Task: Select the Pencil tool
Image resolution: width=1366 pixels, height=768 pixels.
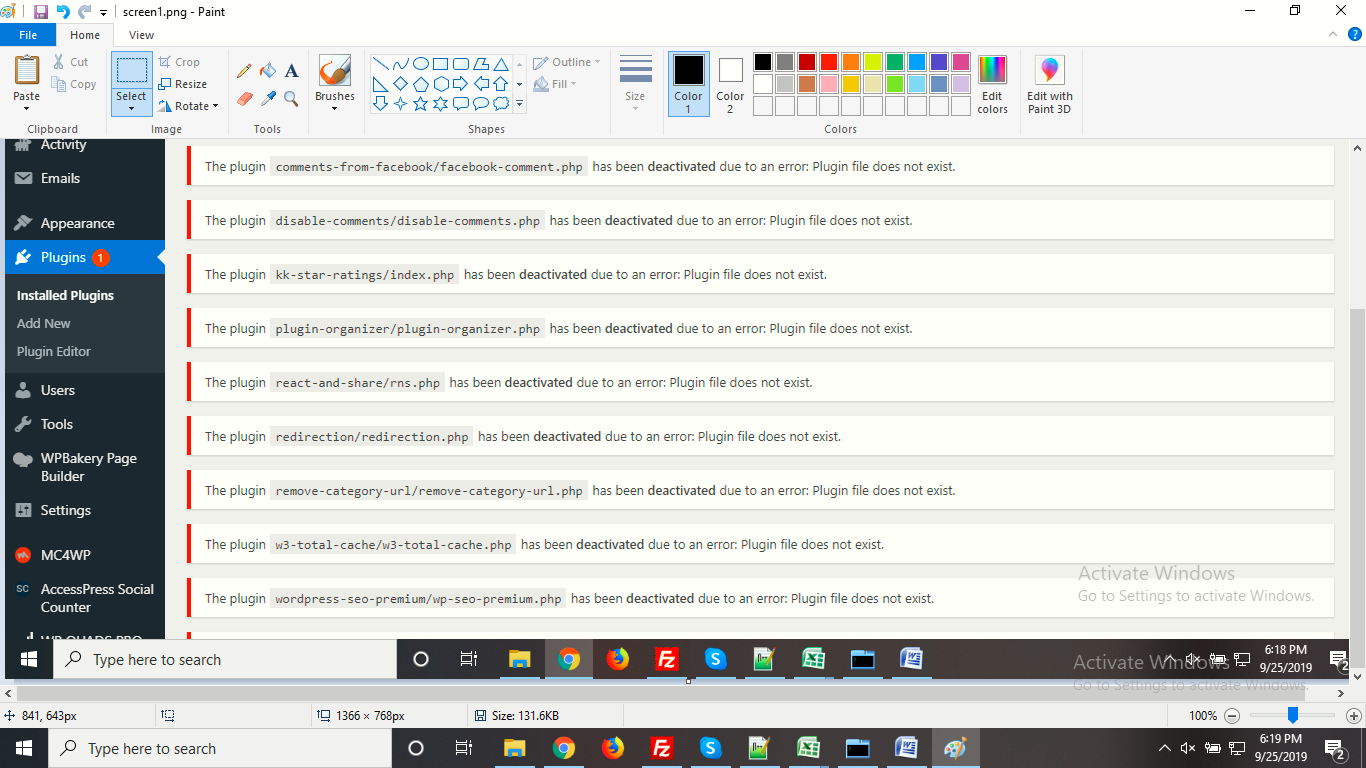Action: [244, 71]
